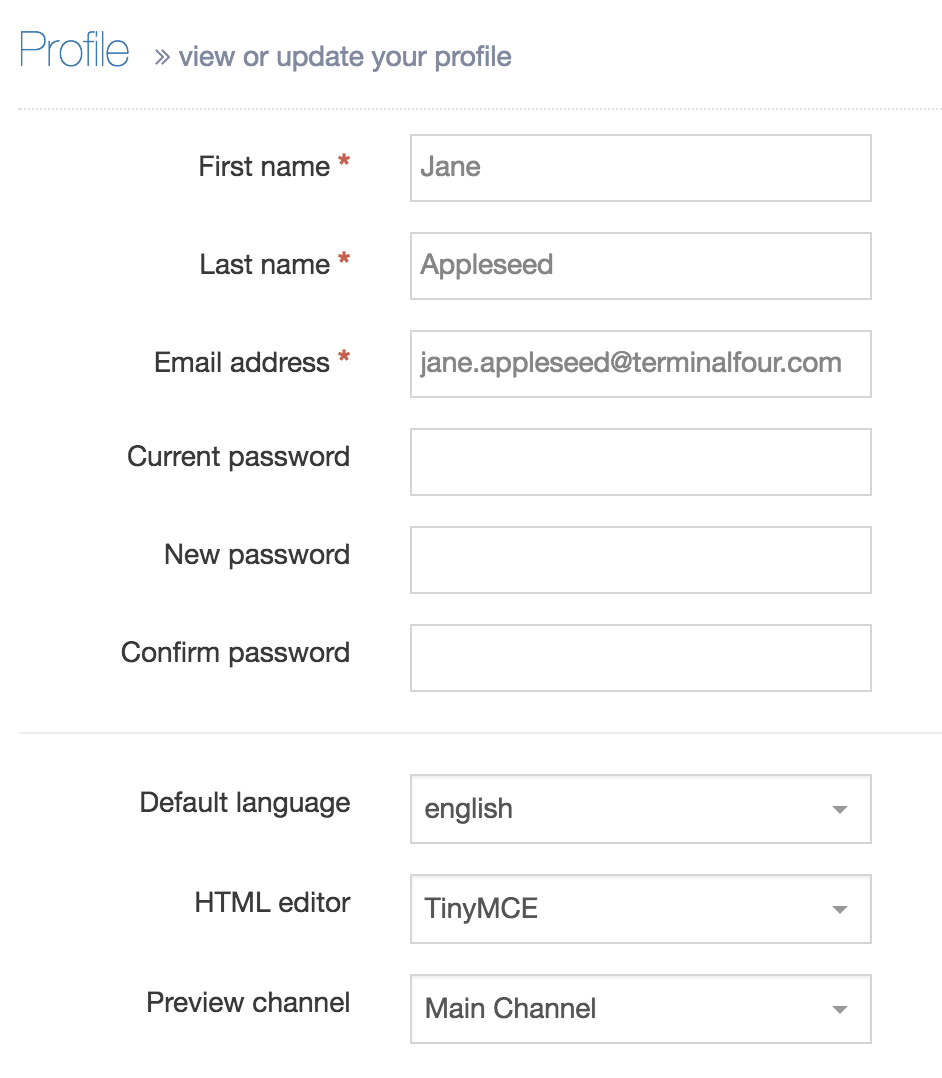Click the arrow icon beside english
This screenshot has width=942, height=1078.
click(x=840, y=809)
